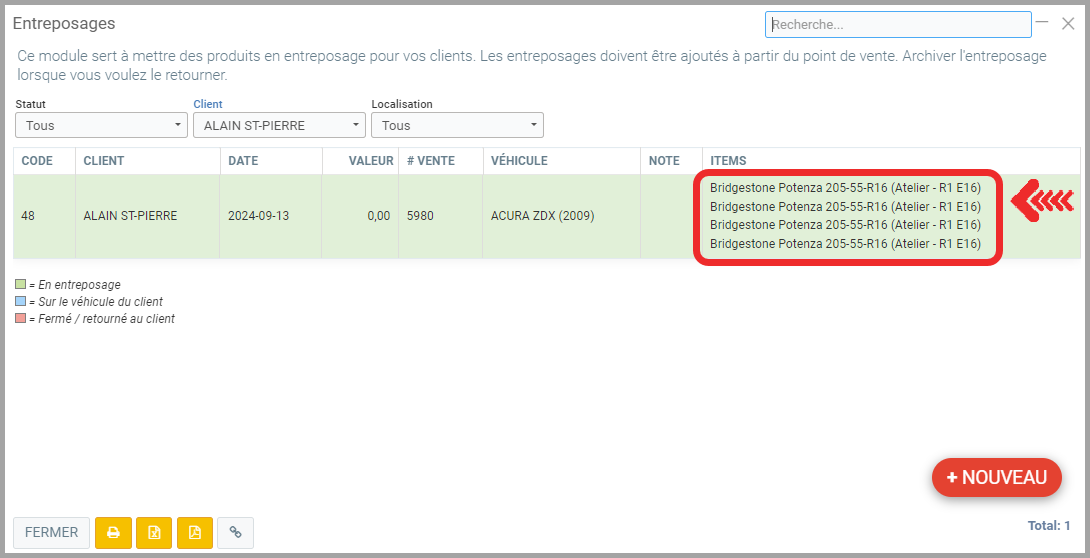Image resolution: width=1090 pixels, height=558 pixels.
Task: Open the Statut dropdown
Action: (x=101, y=125)
